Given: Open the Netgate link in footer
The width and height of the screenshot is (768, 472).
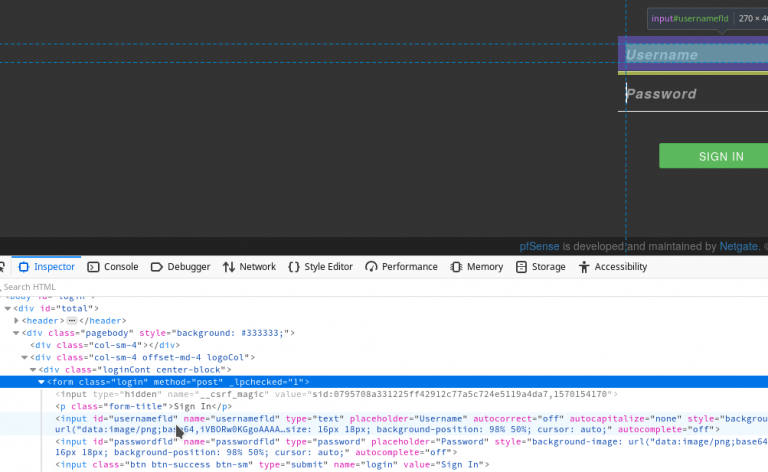Looking at the screenshot, I should [739, 246].
